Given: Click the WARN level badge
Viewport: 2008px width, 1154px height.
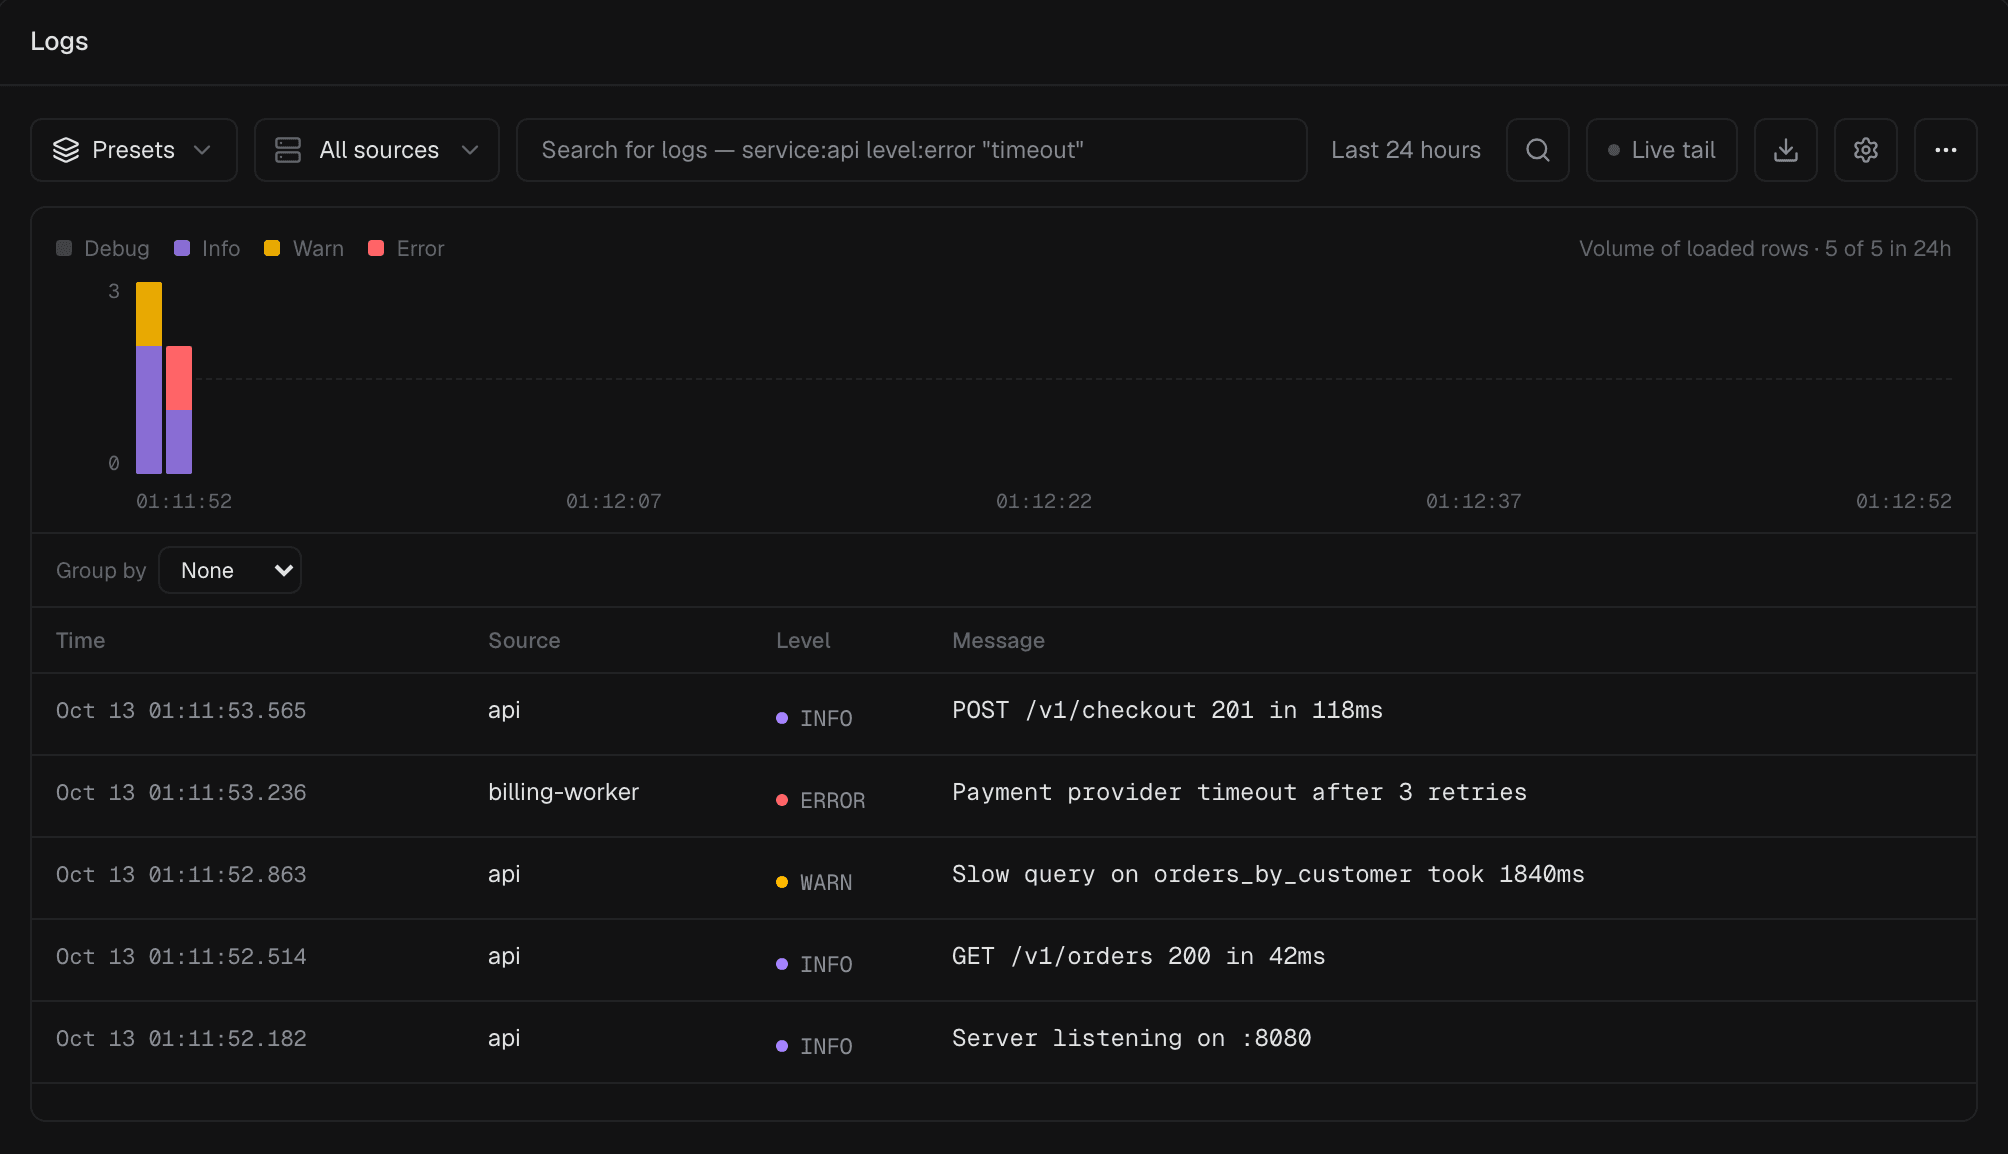Looking at the screenshot, I should tap(814, 882).
